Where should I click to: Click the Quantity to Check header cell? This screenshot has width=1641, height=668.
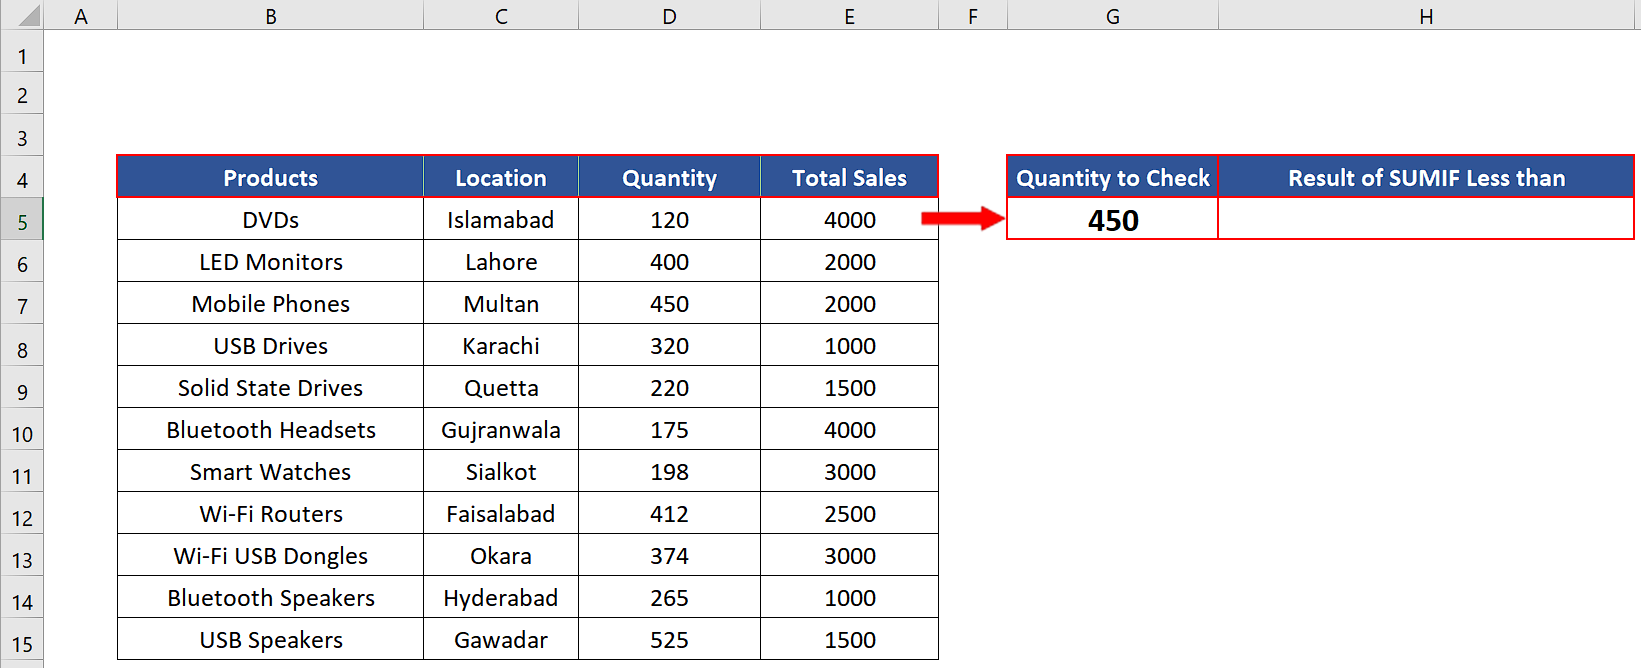pos(1113,177)
